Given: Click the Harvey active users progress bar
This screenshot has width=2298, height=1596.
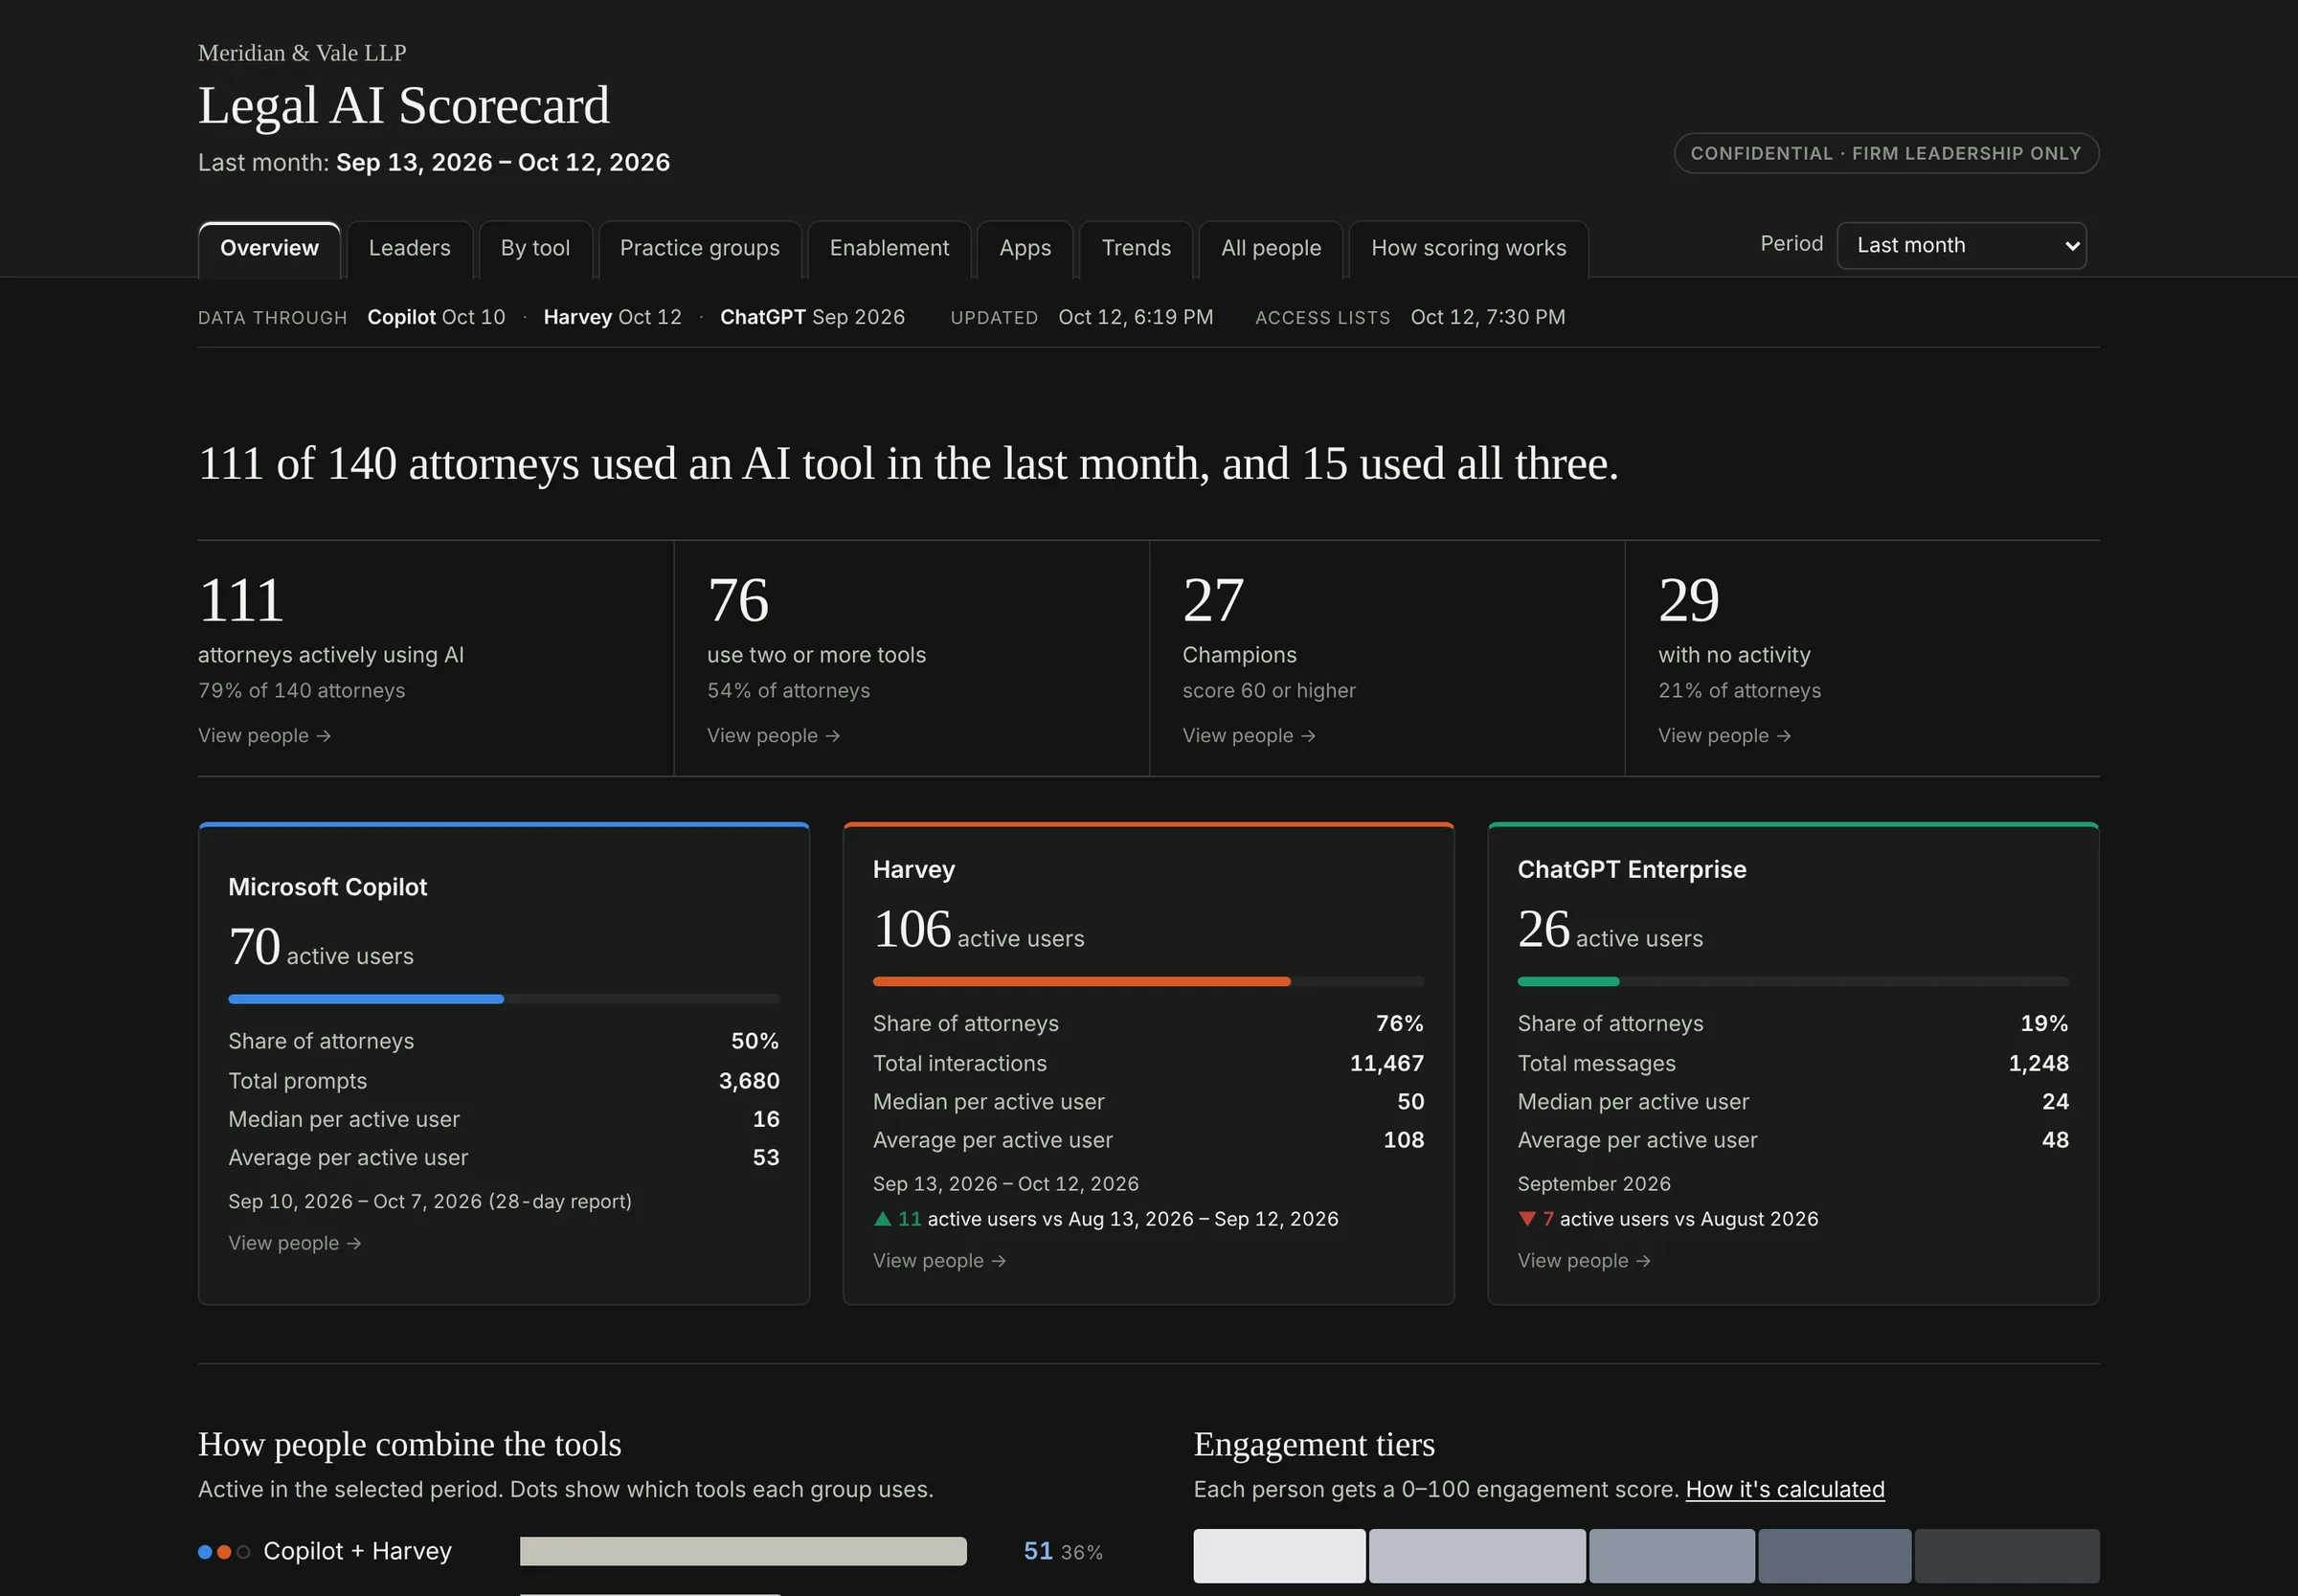Looking at the screenshot, I should click(1148, 982).
